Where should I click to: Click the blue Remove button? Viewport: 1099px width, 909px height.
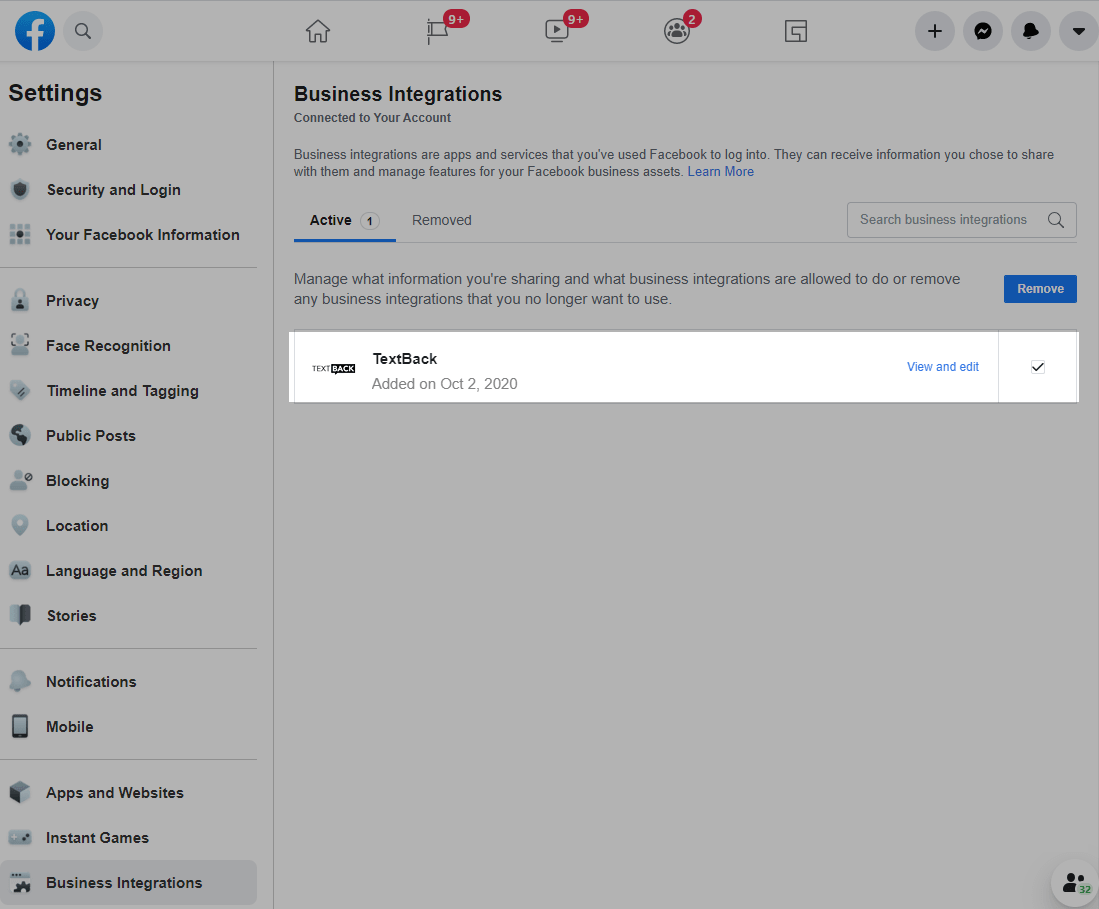1040,289
